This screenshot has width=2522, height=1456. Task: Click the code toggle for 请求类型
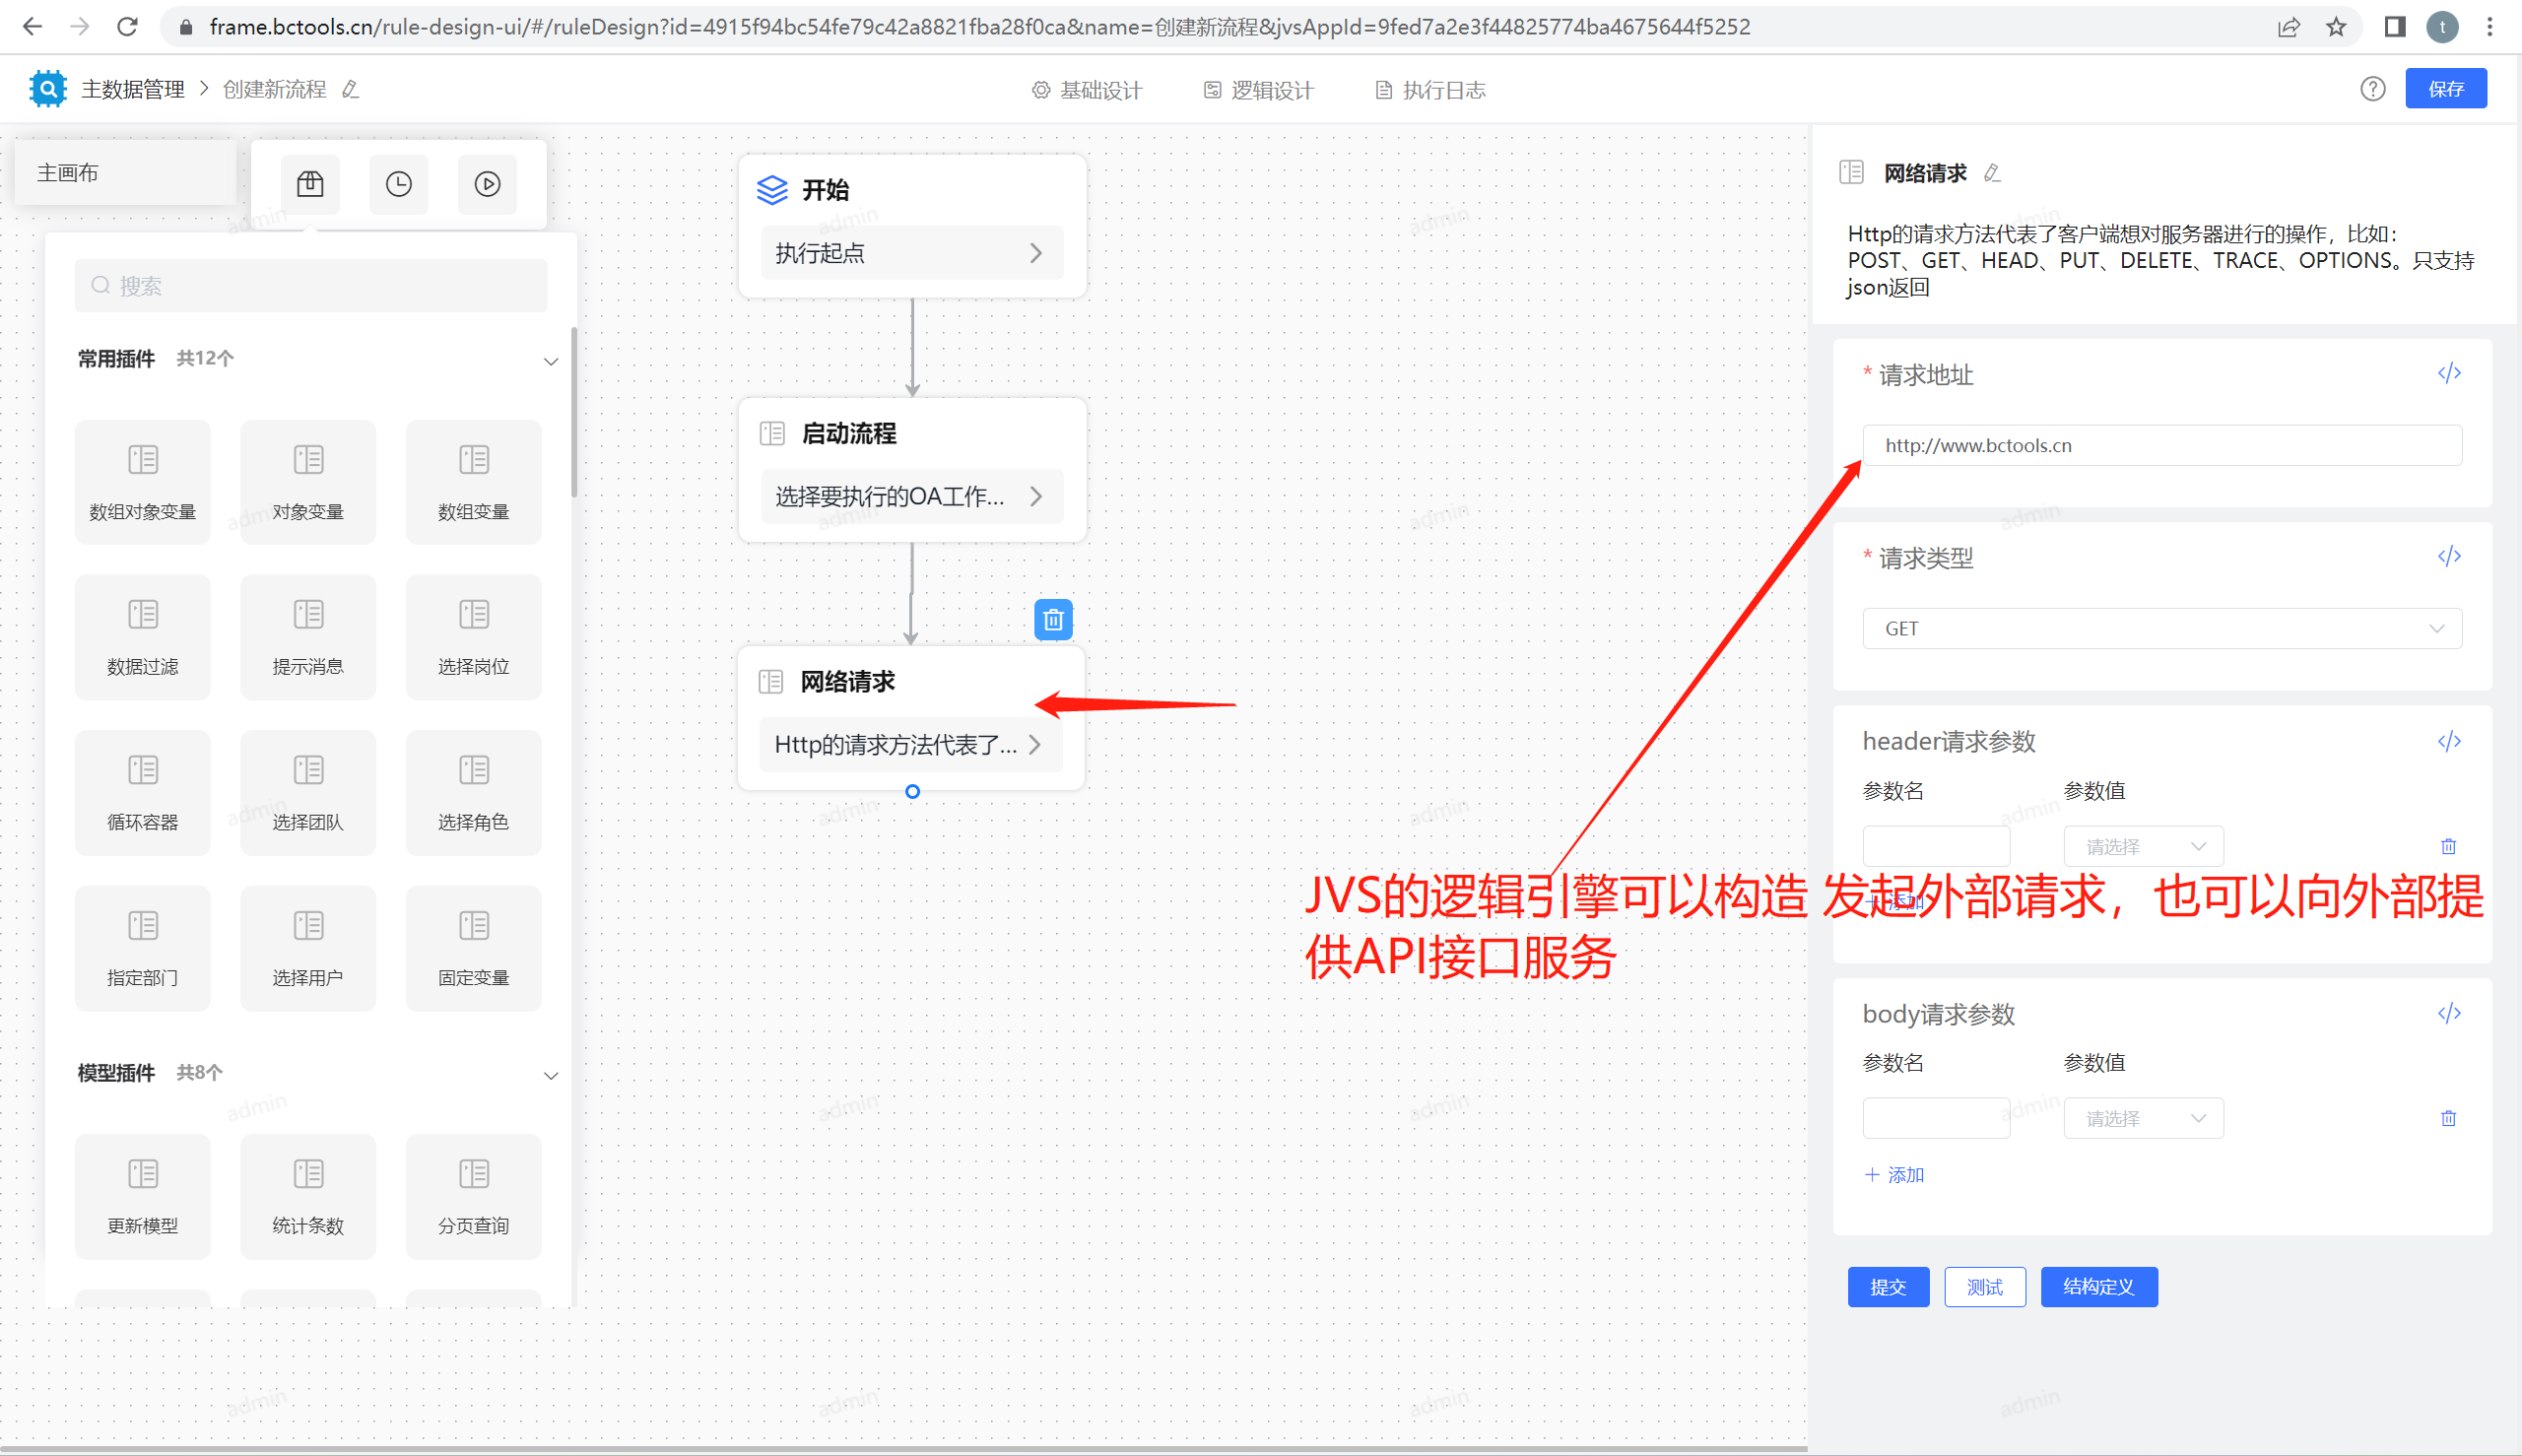pos(2449,556)
